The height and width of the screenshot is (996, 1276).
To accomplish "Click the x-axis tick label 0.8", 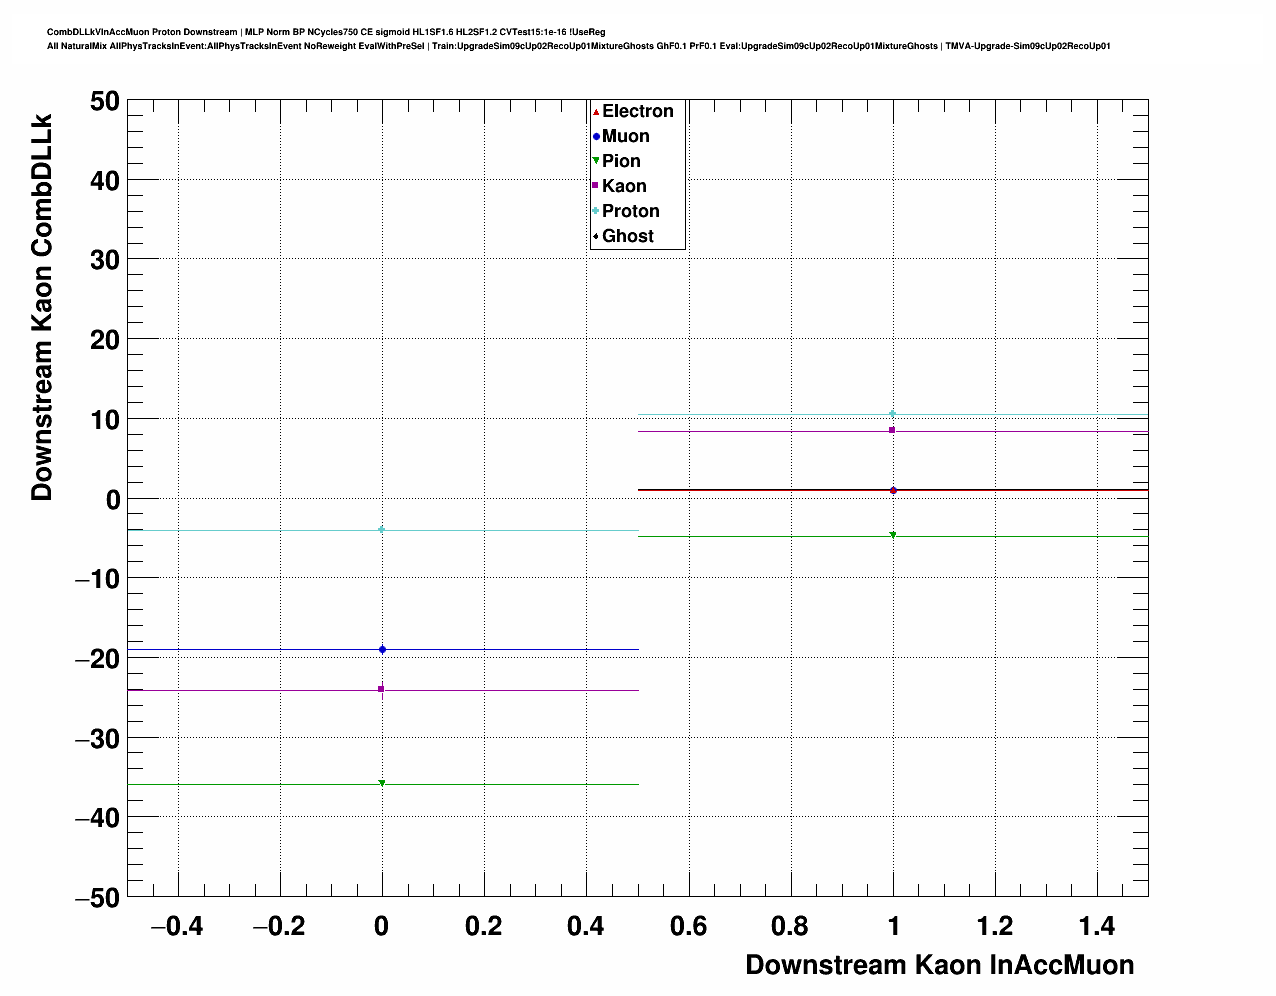I will pos(790,927).
